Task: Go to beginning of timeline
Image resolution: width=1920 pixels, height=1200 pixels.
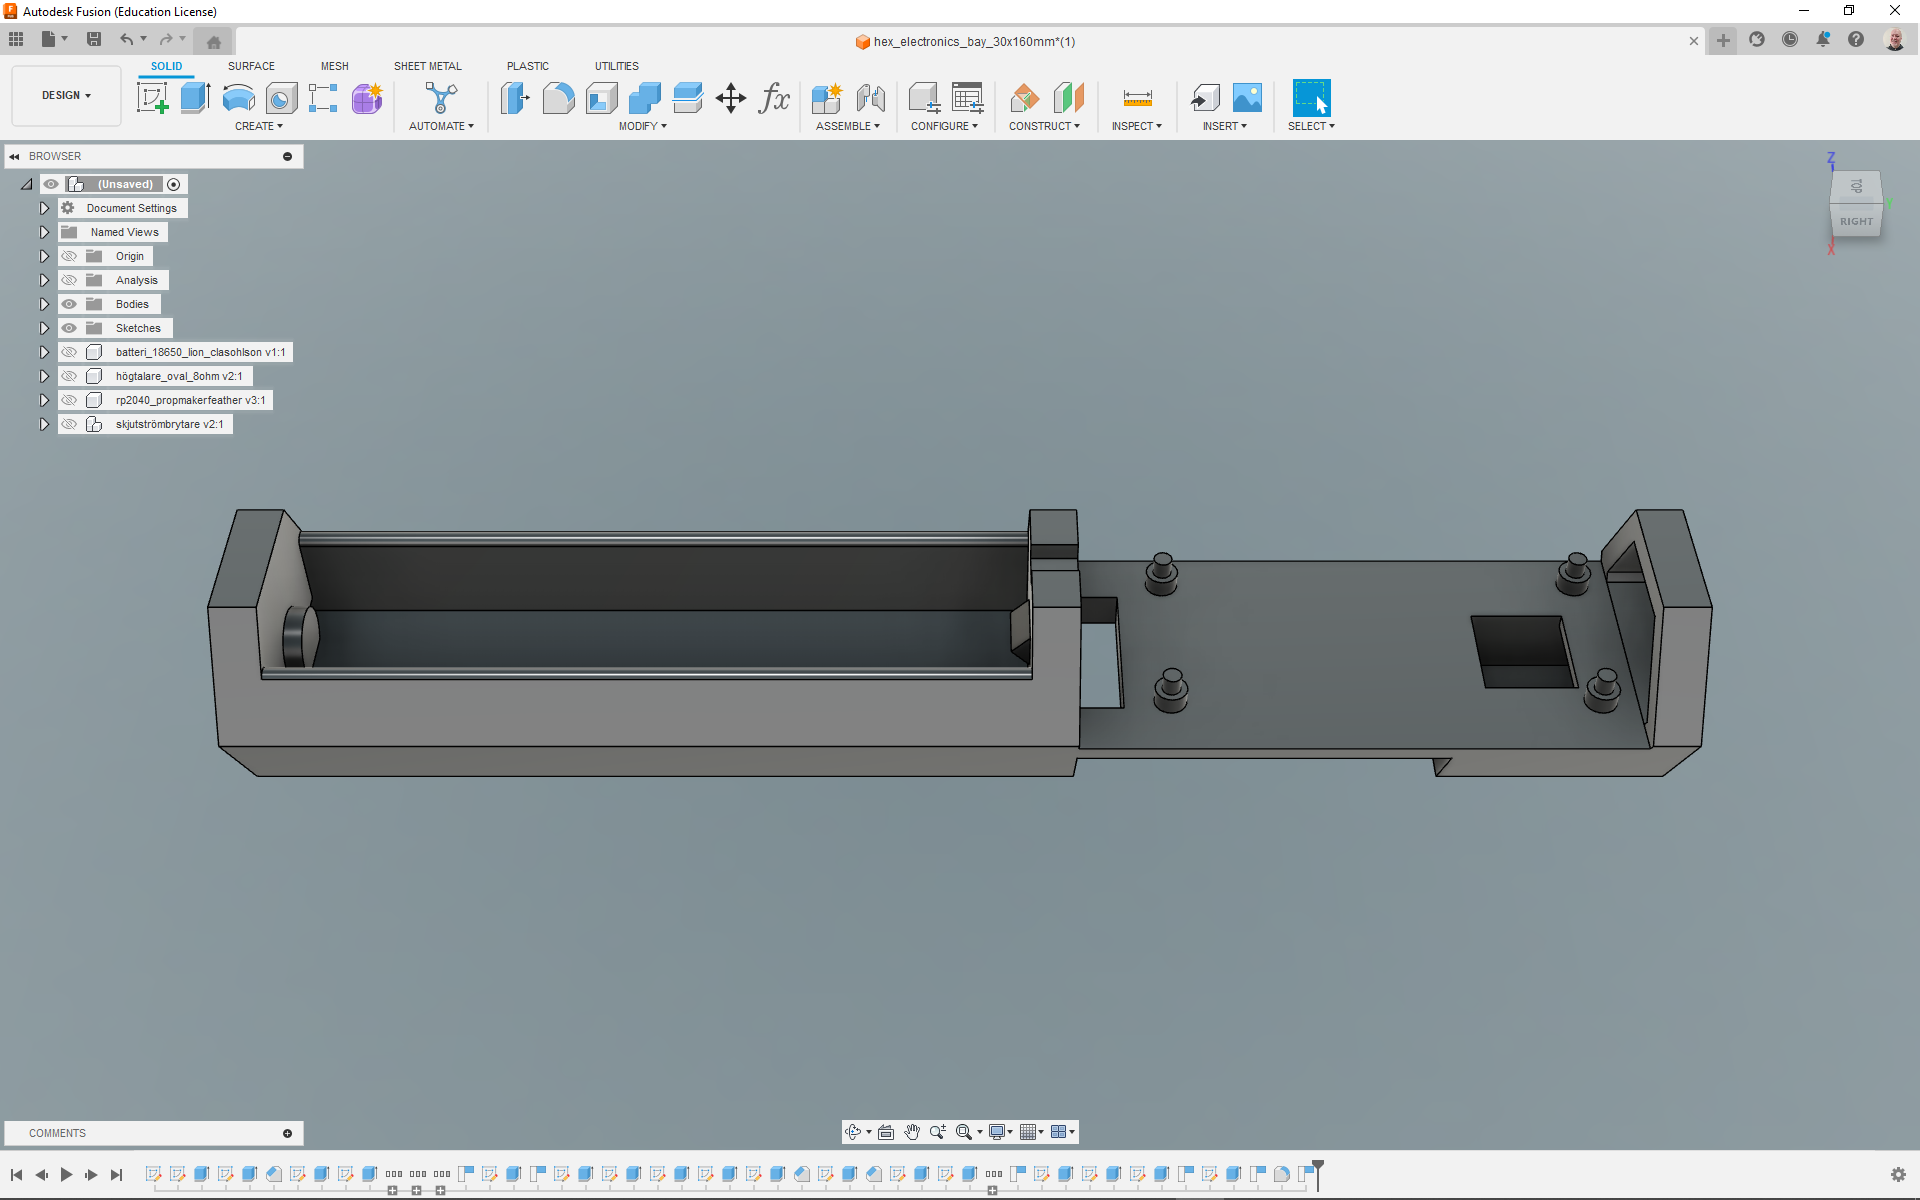Action: tap(17, 1174)
